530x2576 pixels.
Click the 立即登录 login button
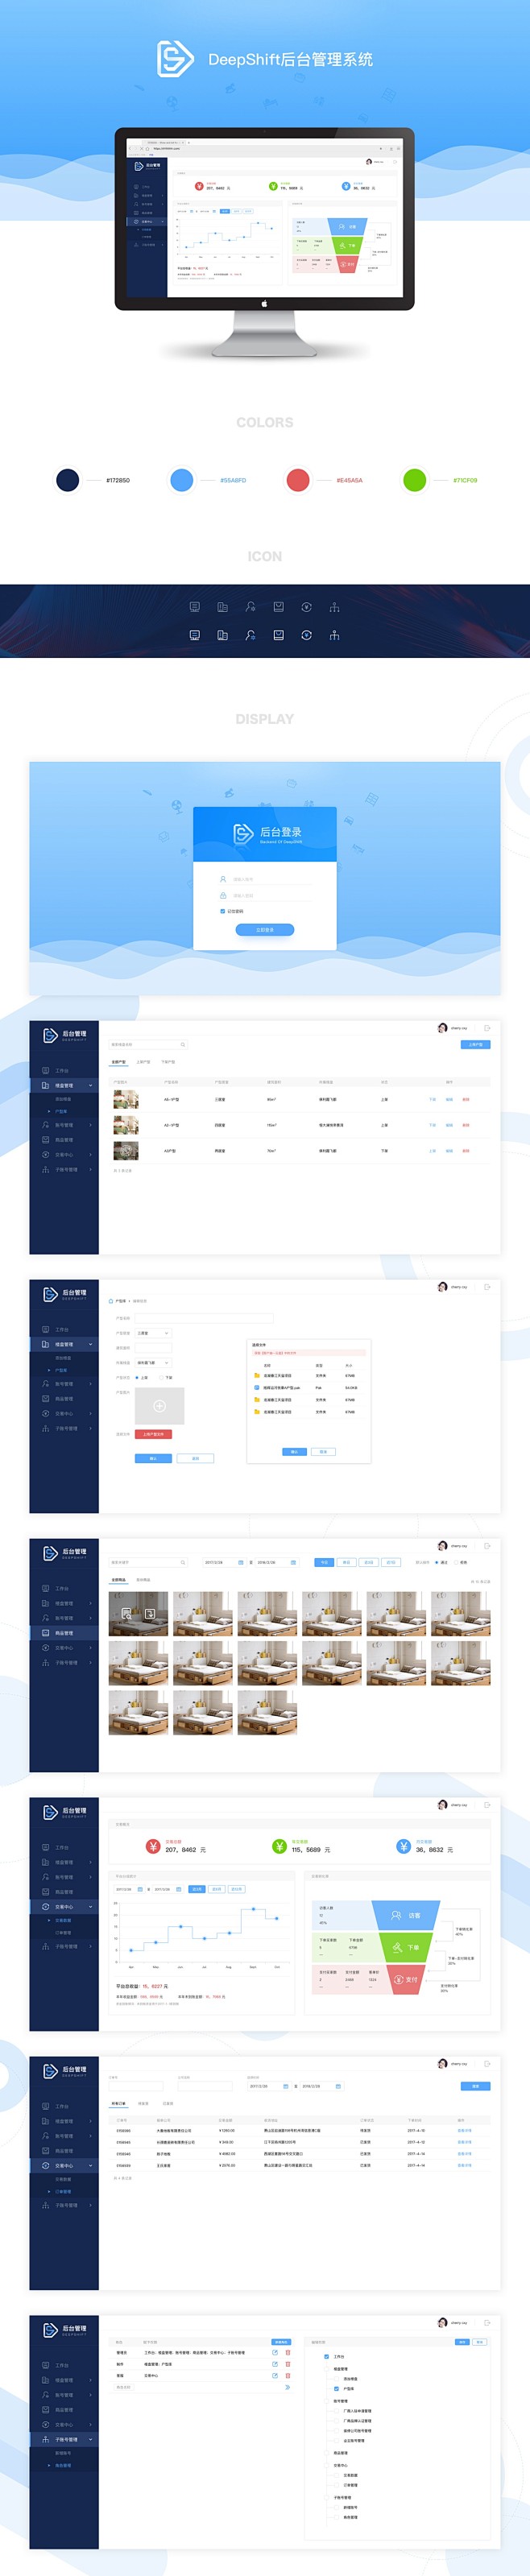(x=265, y=929)
